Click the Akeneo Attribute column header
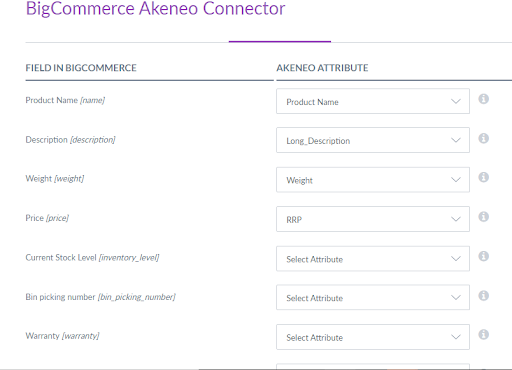Viewport: 512px width, 370px height. click(322, 68)
